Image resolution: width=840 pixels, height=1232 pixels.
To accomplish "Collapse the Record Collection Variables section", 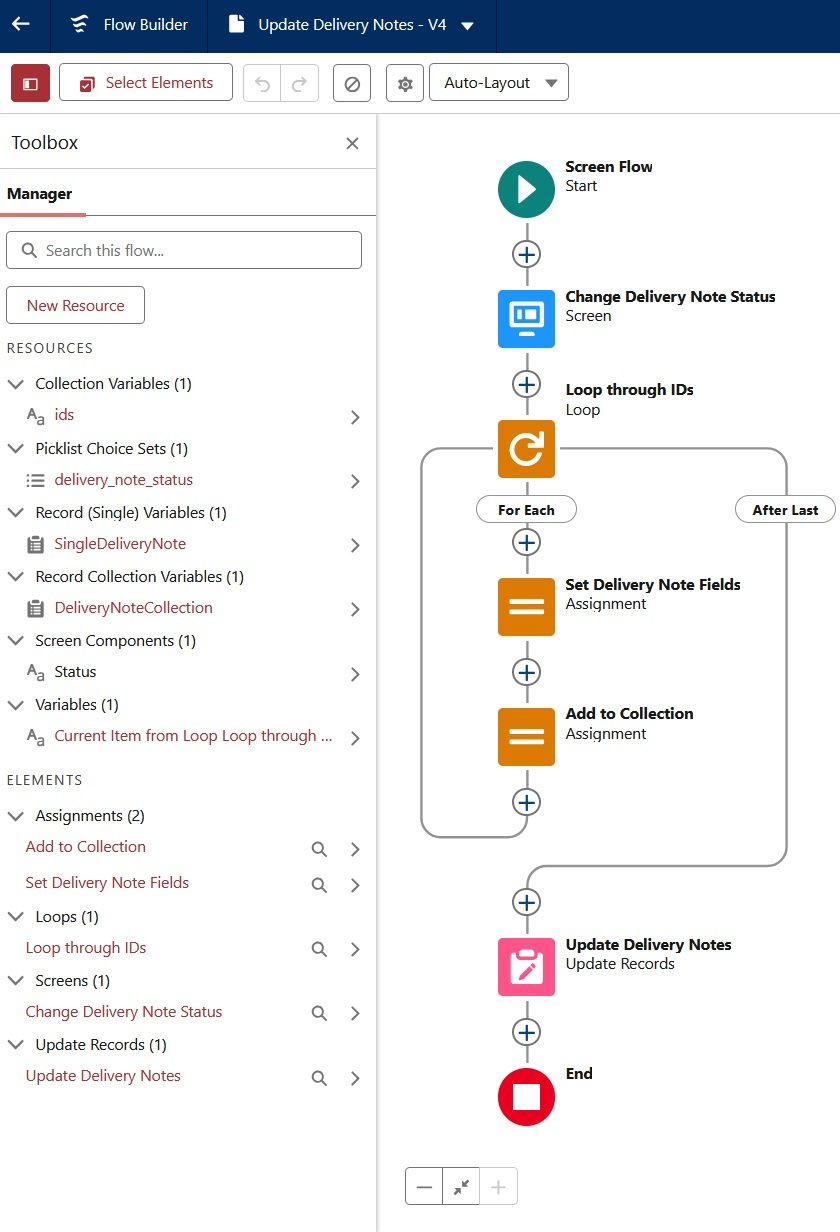I will [x=16, y=576].
